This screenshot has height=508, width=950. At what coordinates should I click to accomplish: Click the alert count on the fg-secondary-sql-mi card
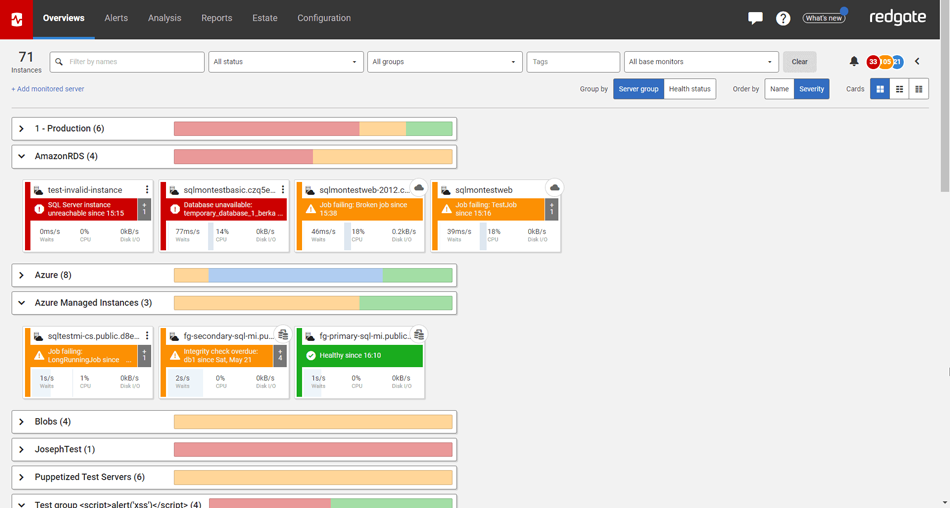click(x=280, y=355)
